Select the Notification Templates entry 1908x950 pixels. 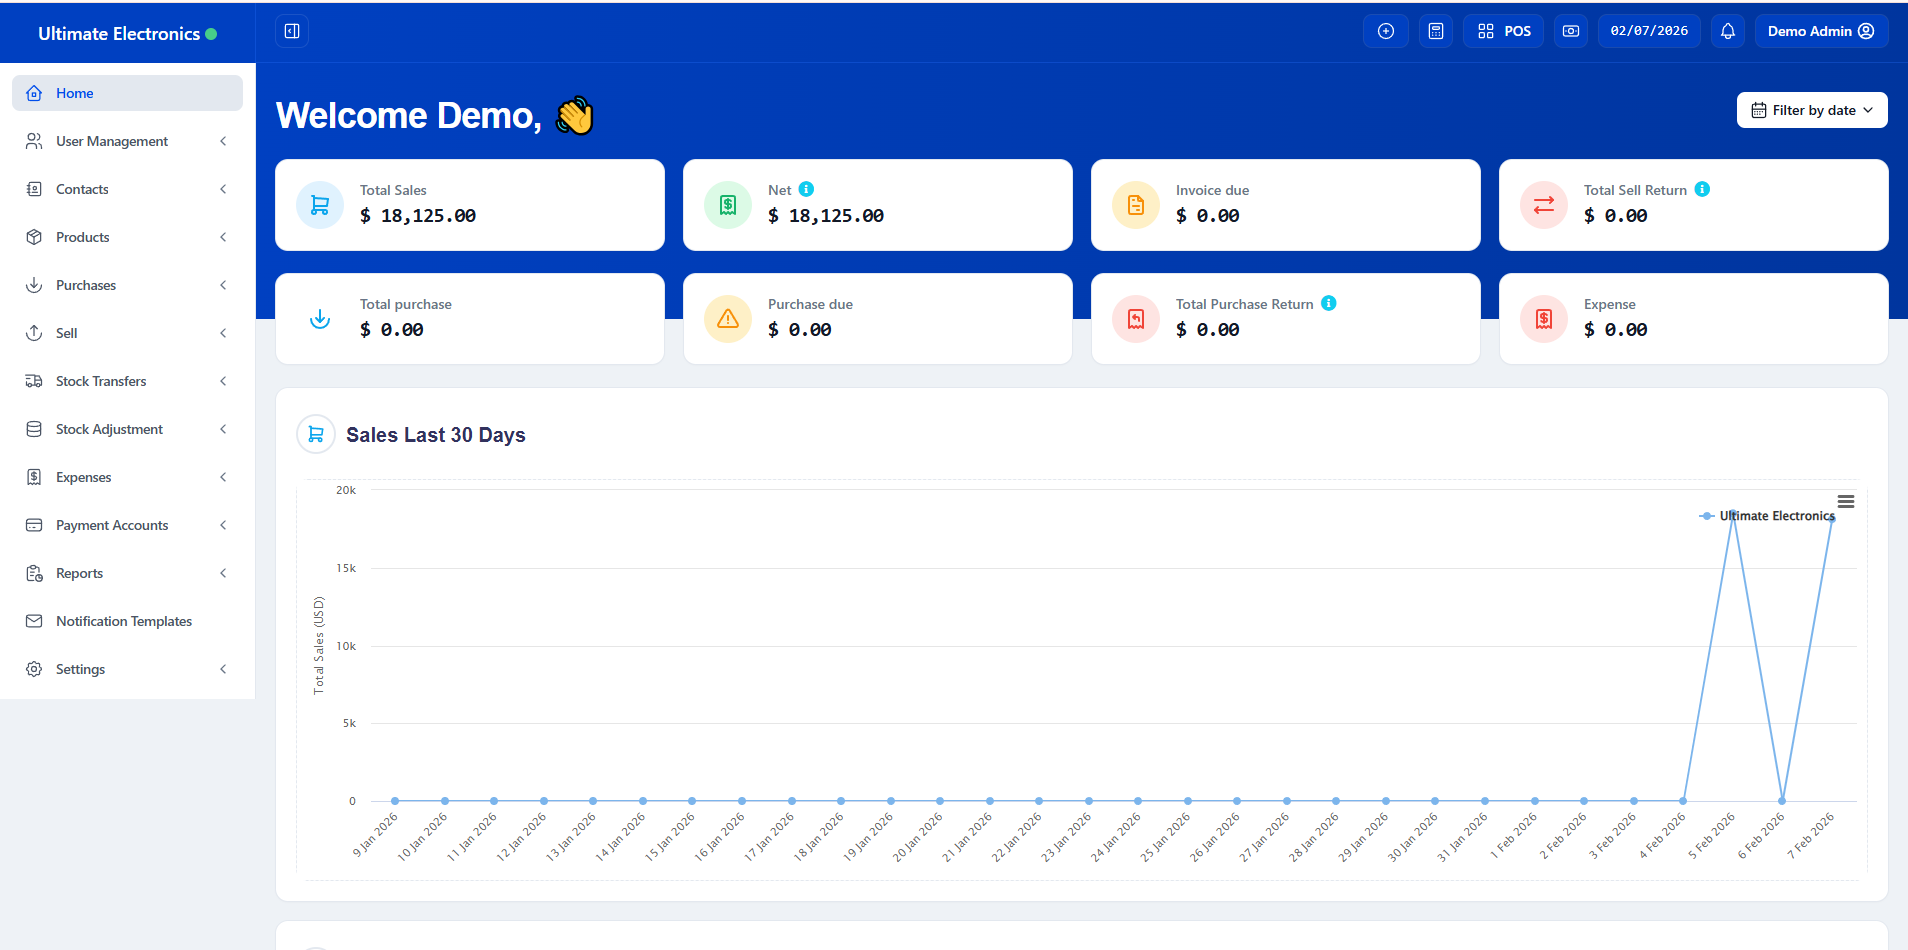point(123,621)
